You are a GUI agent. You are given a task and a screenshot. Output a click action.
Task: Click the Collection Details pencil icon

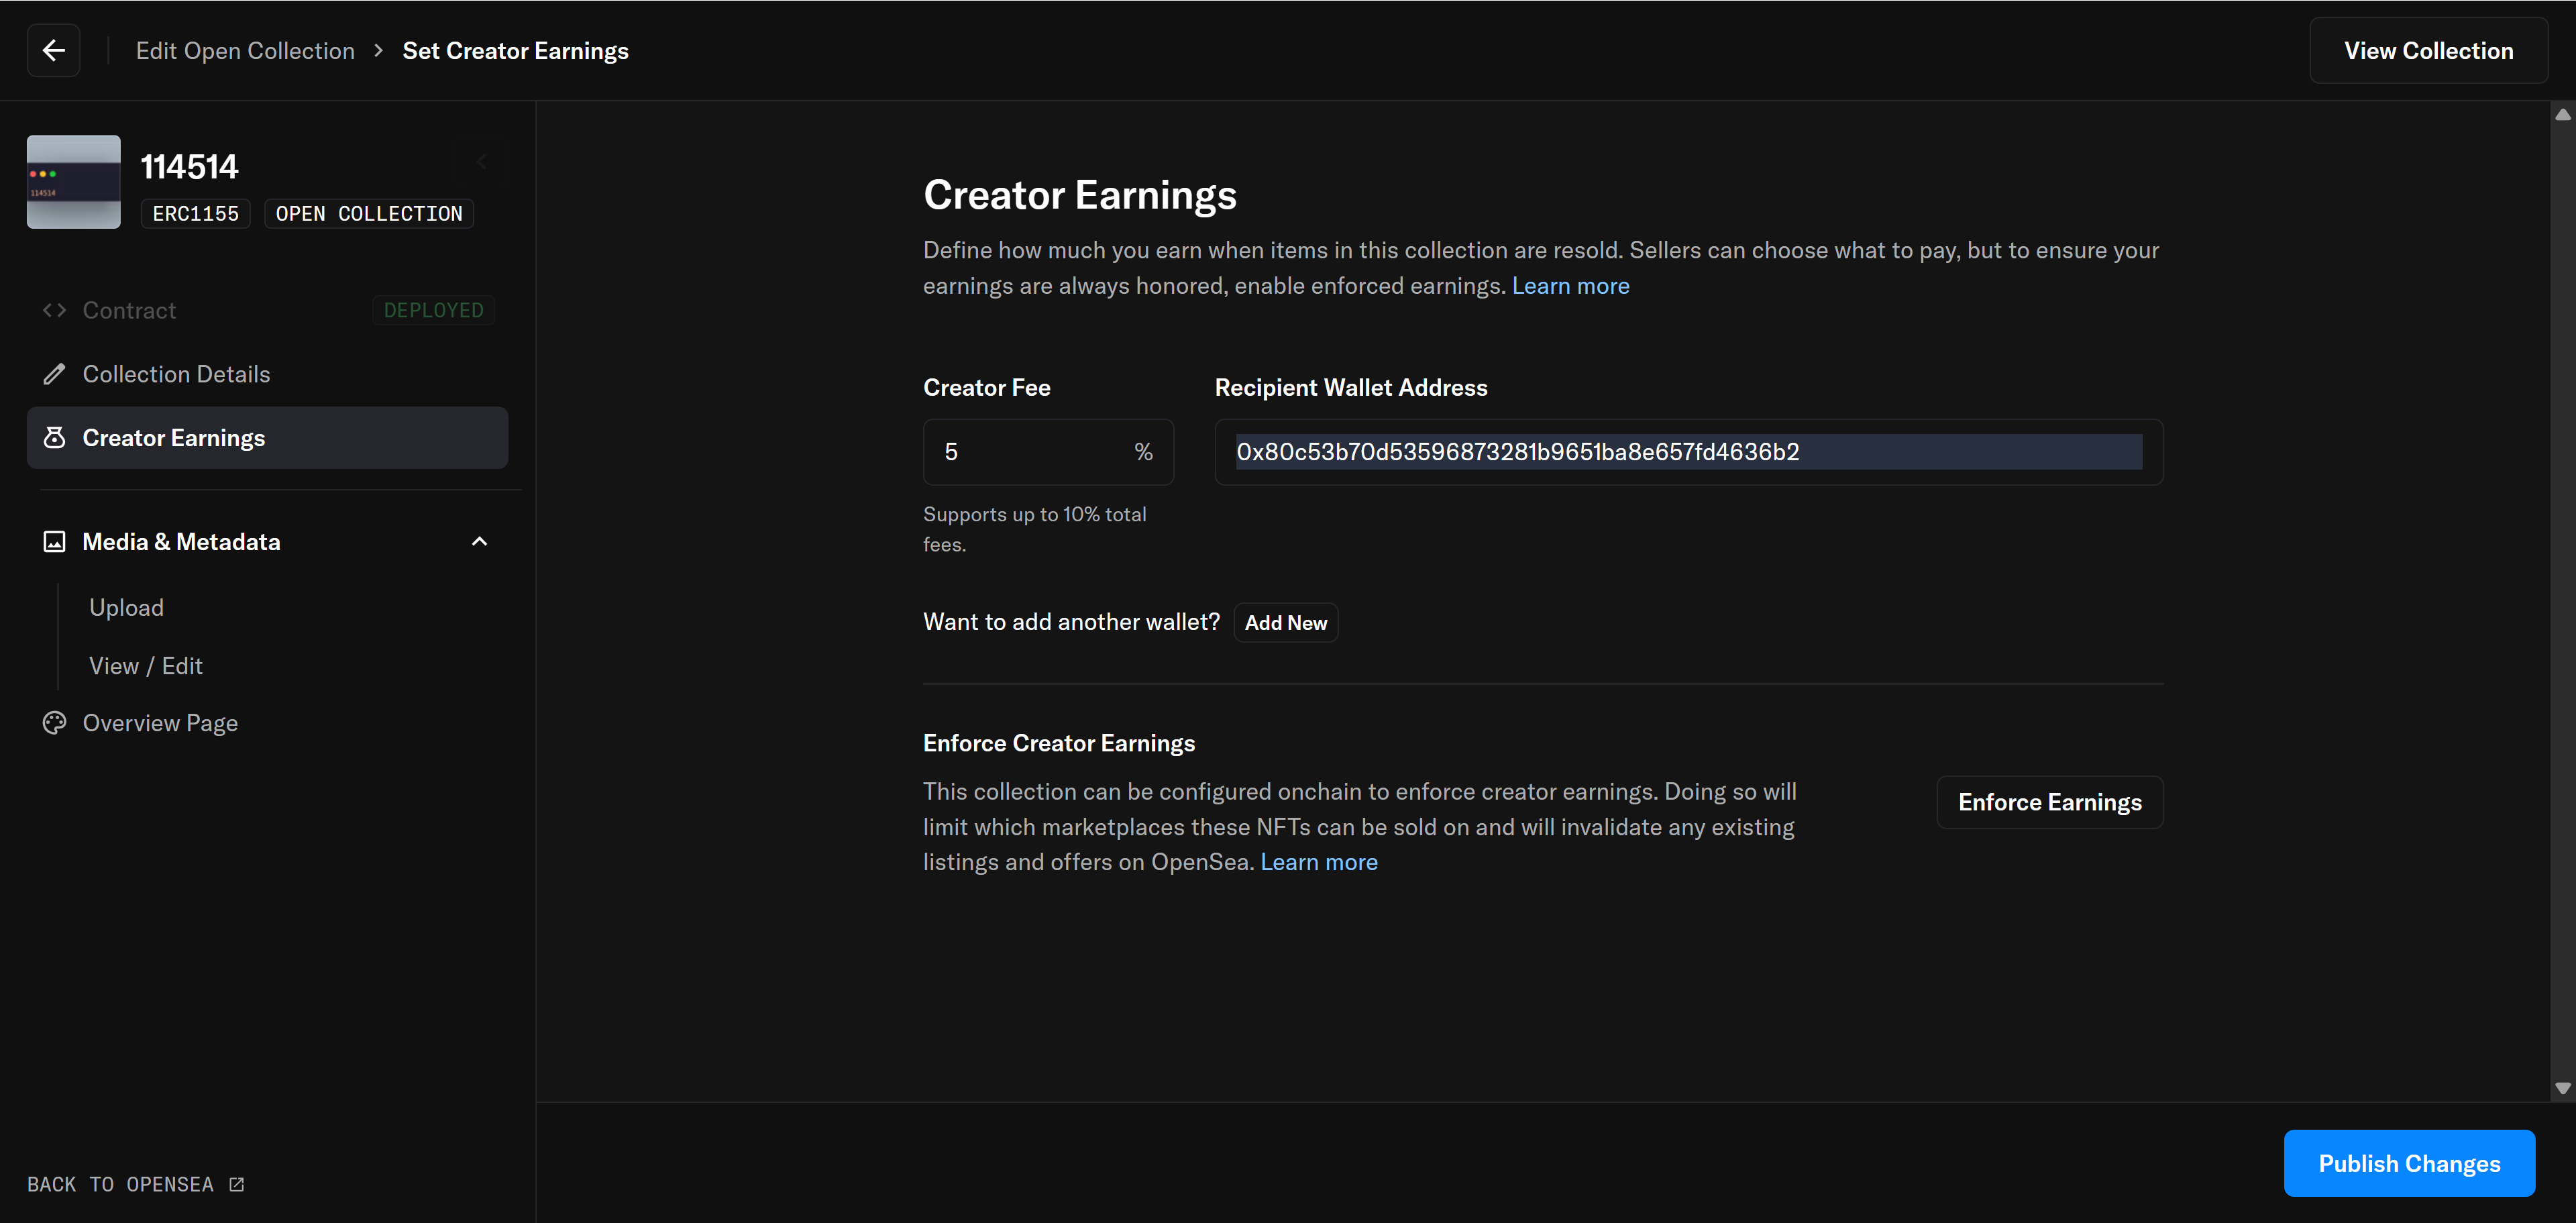coord(54,374)
